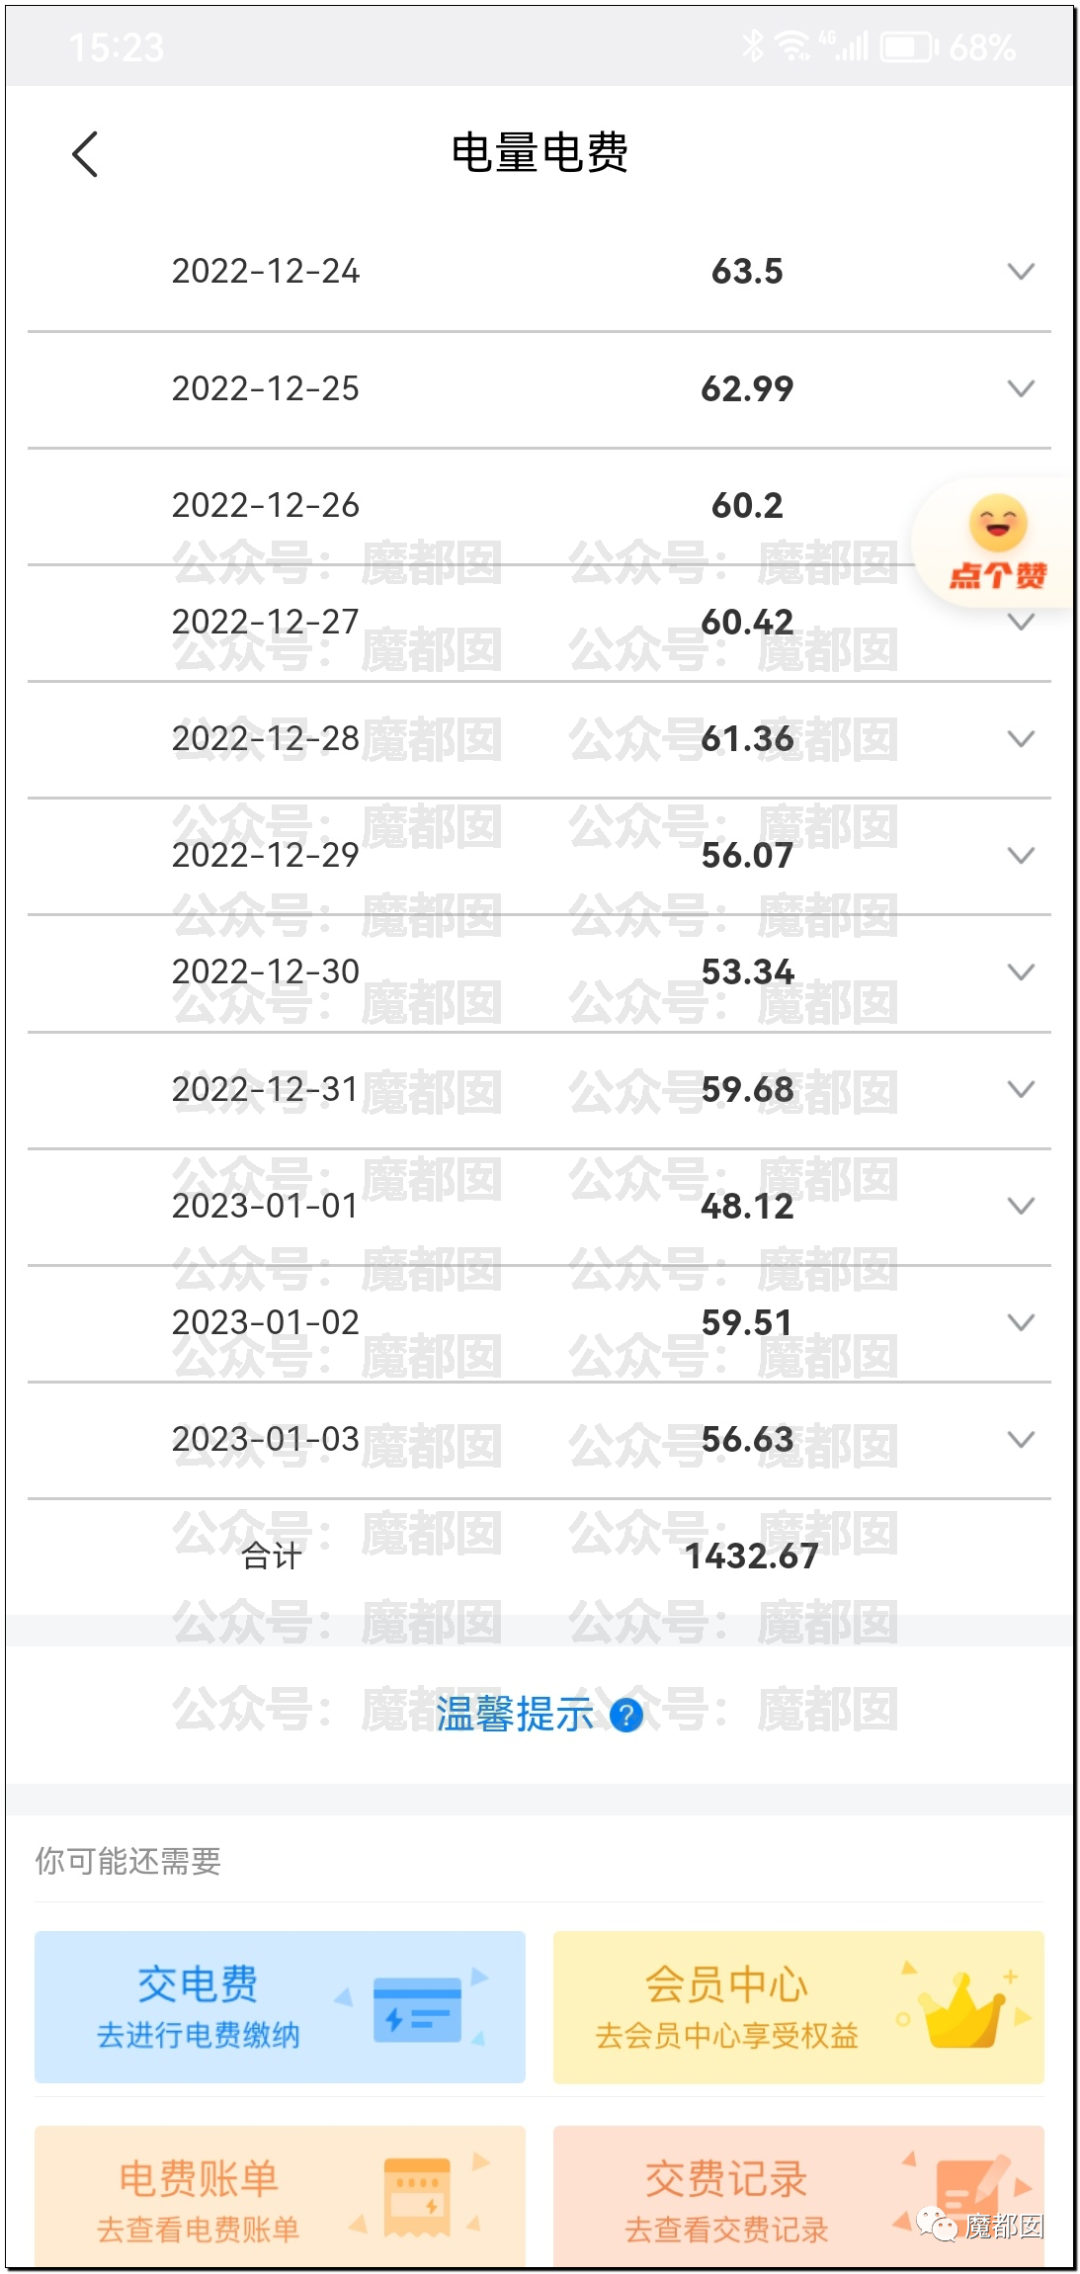Expand the 2022-12-25 entry chevron
The image size is (1080, 2274).
(1020, 388)
